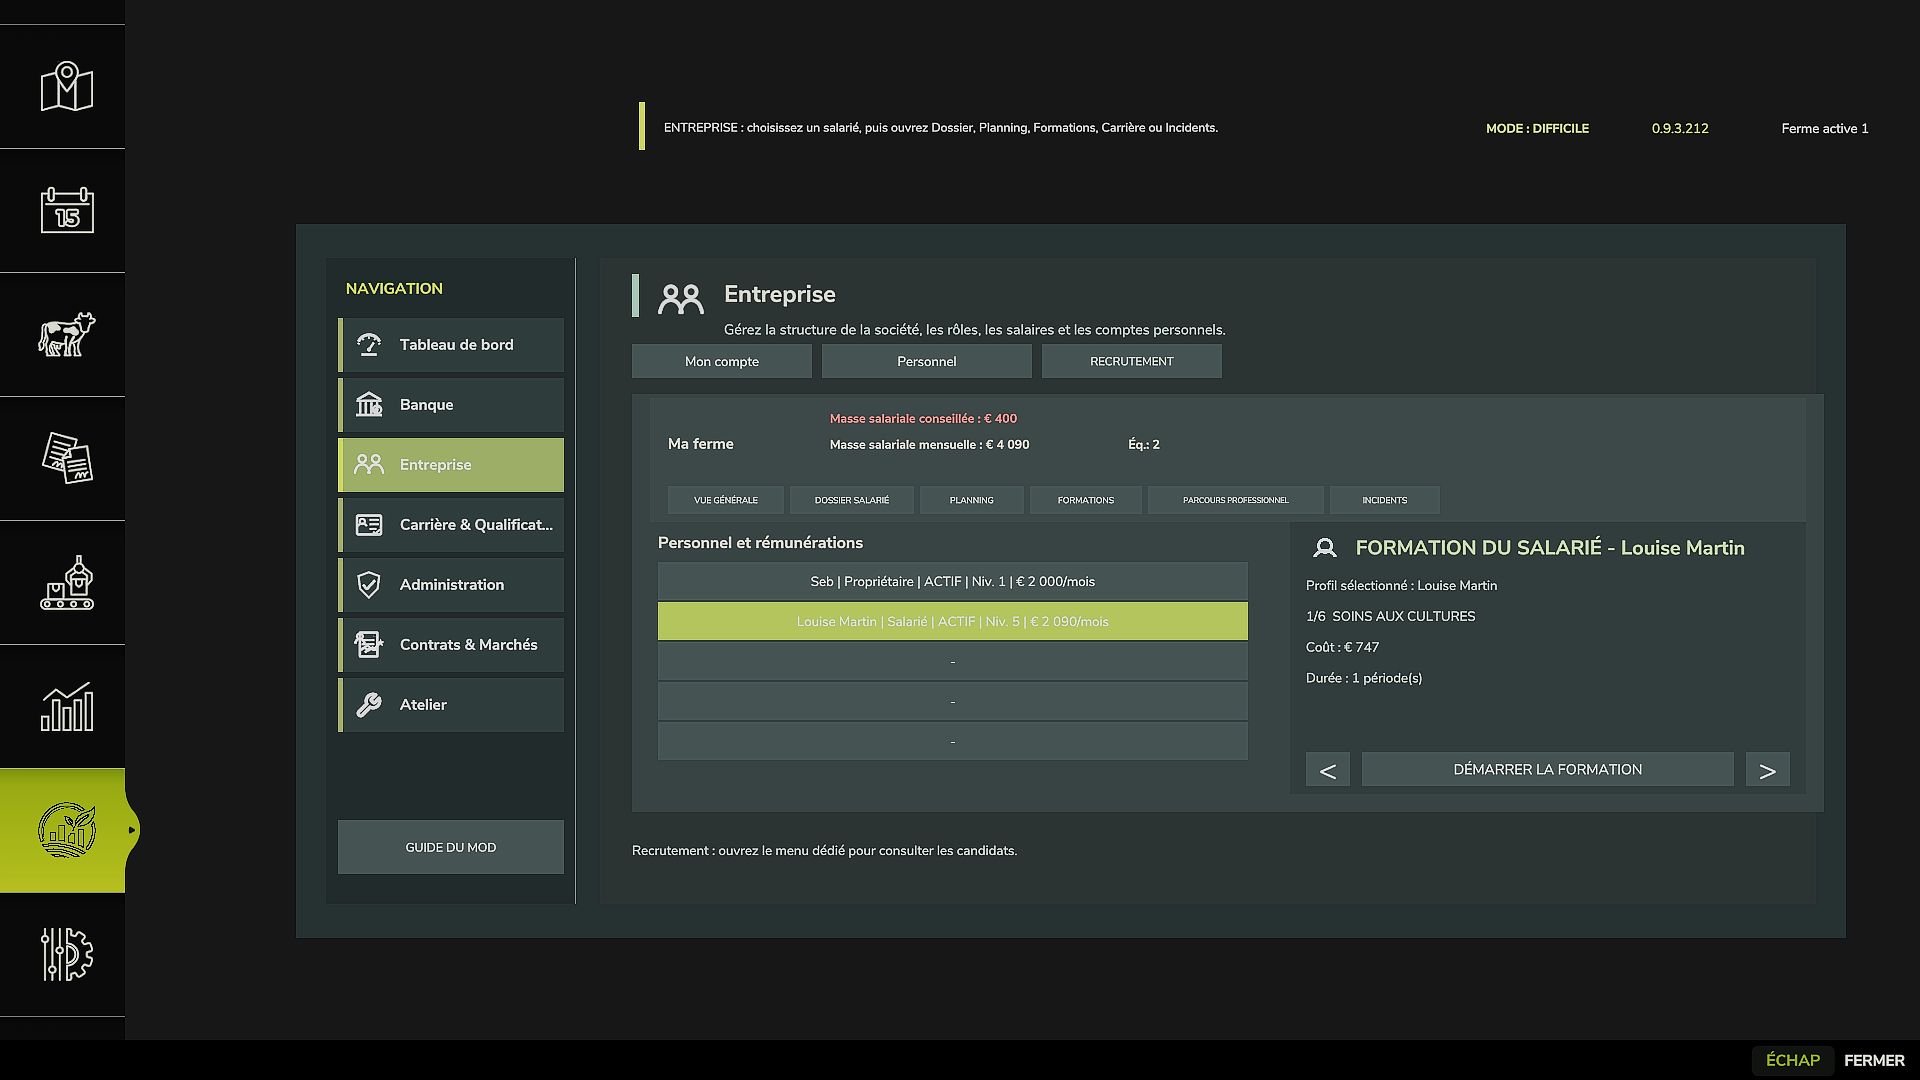Click the Coût : € 747 text
The width and height of the screenshot is (1920, 1080).
pyautogui.click(x=1342, y=648)
